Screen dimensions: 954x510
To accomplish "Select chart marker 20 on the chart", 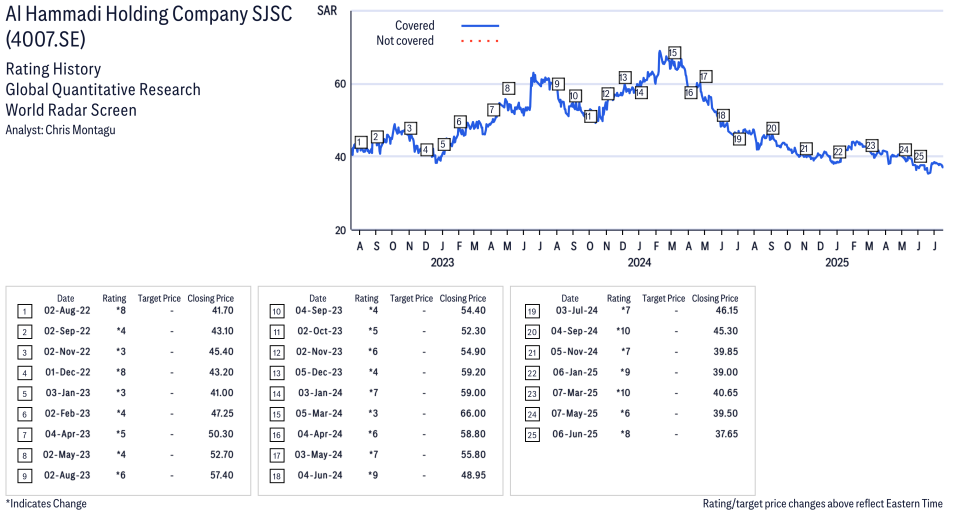I will 772,128.
